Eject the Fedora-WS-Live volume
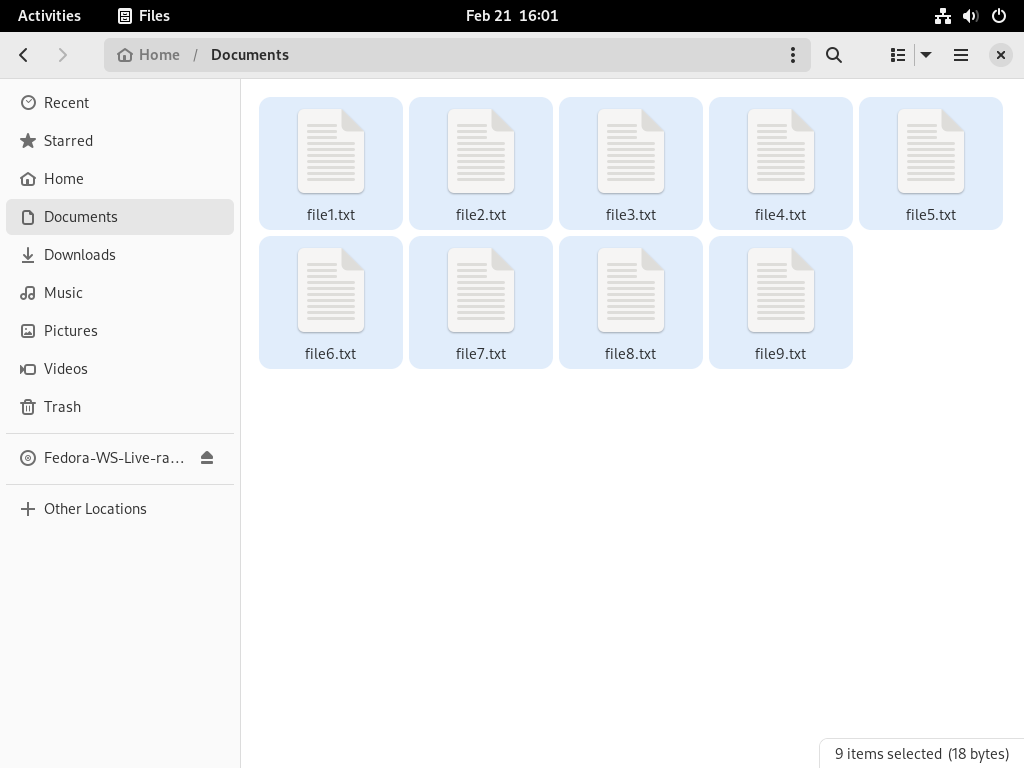Image resolution: width=1024 pixels, height=768 pixels. [207, 458]
